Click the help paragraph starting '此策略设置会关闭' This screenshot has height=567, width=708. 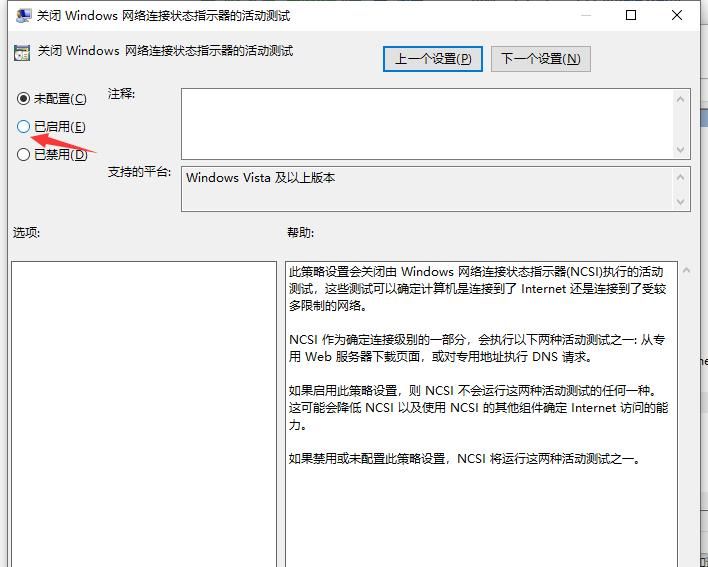(477, 288)
